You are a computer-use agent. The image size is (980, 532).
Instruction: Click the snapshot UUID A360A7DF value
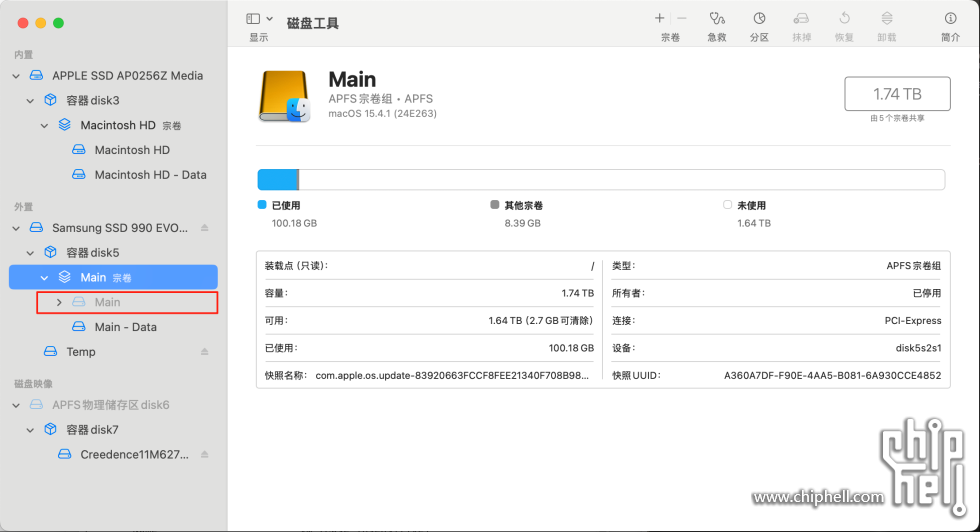pos(832,376)
